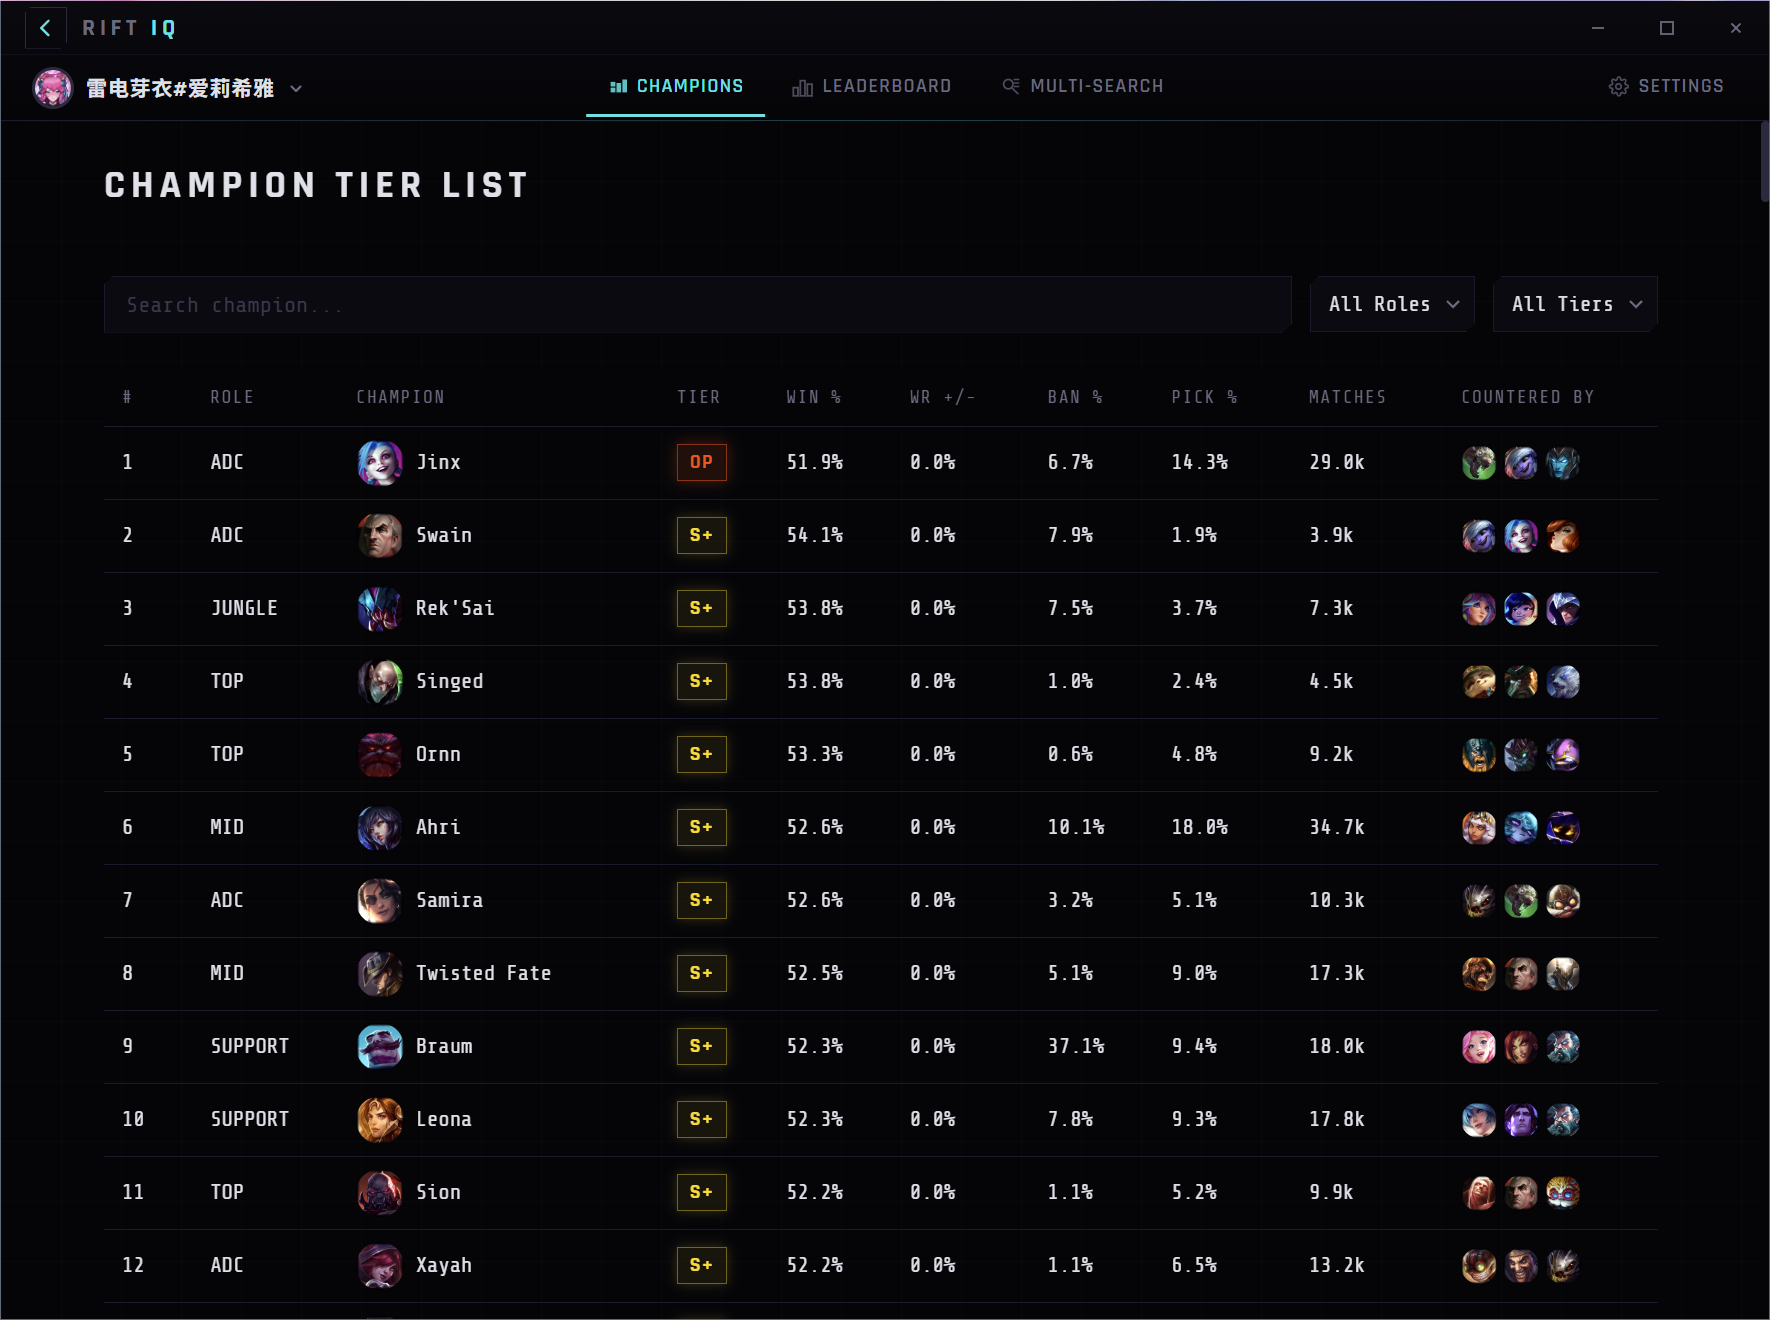
Task: Click the profile avatar icon
Action: (x=53, y=88)
